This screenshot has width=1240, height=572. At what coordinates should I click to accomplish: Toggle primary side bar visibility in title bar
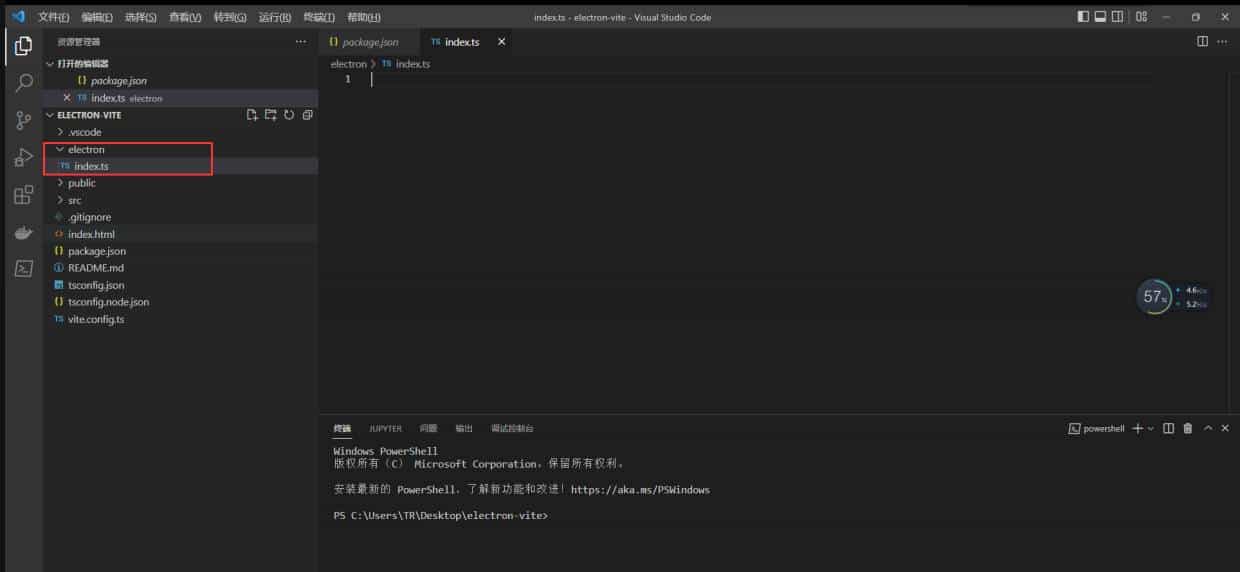[1083, 17]
